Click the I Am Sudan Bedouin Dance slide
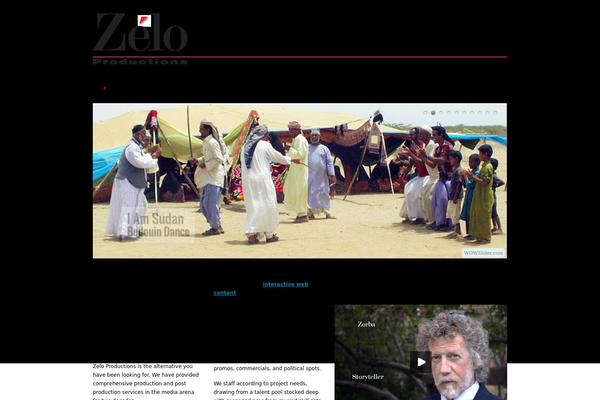This screenshot has height=400, width=600. (300, 181)
